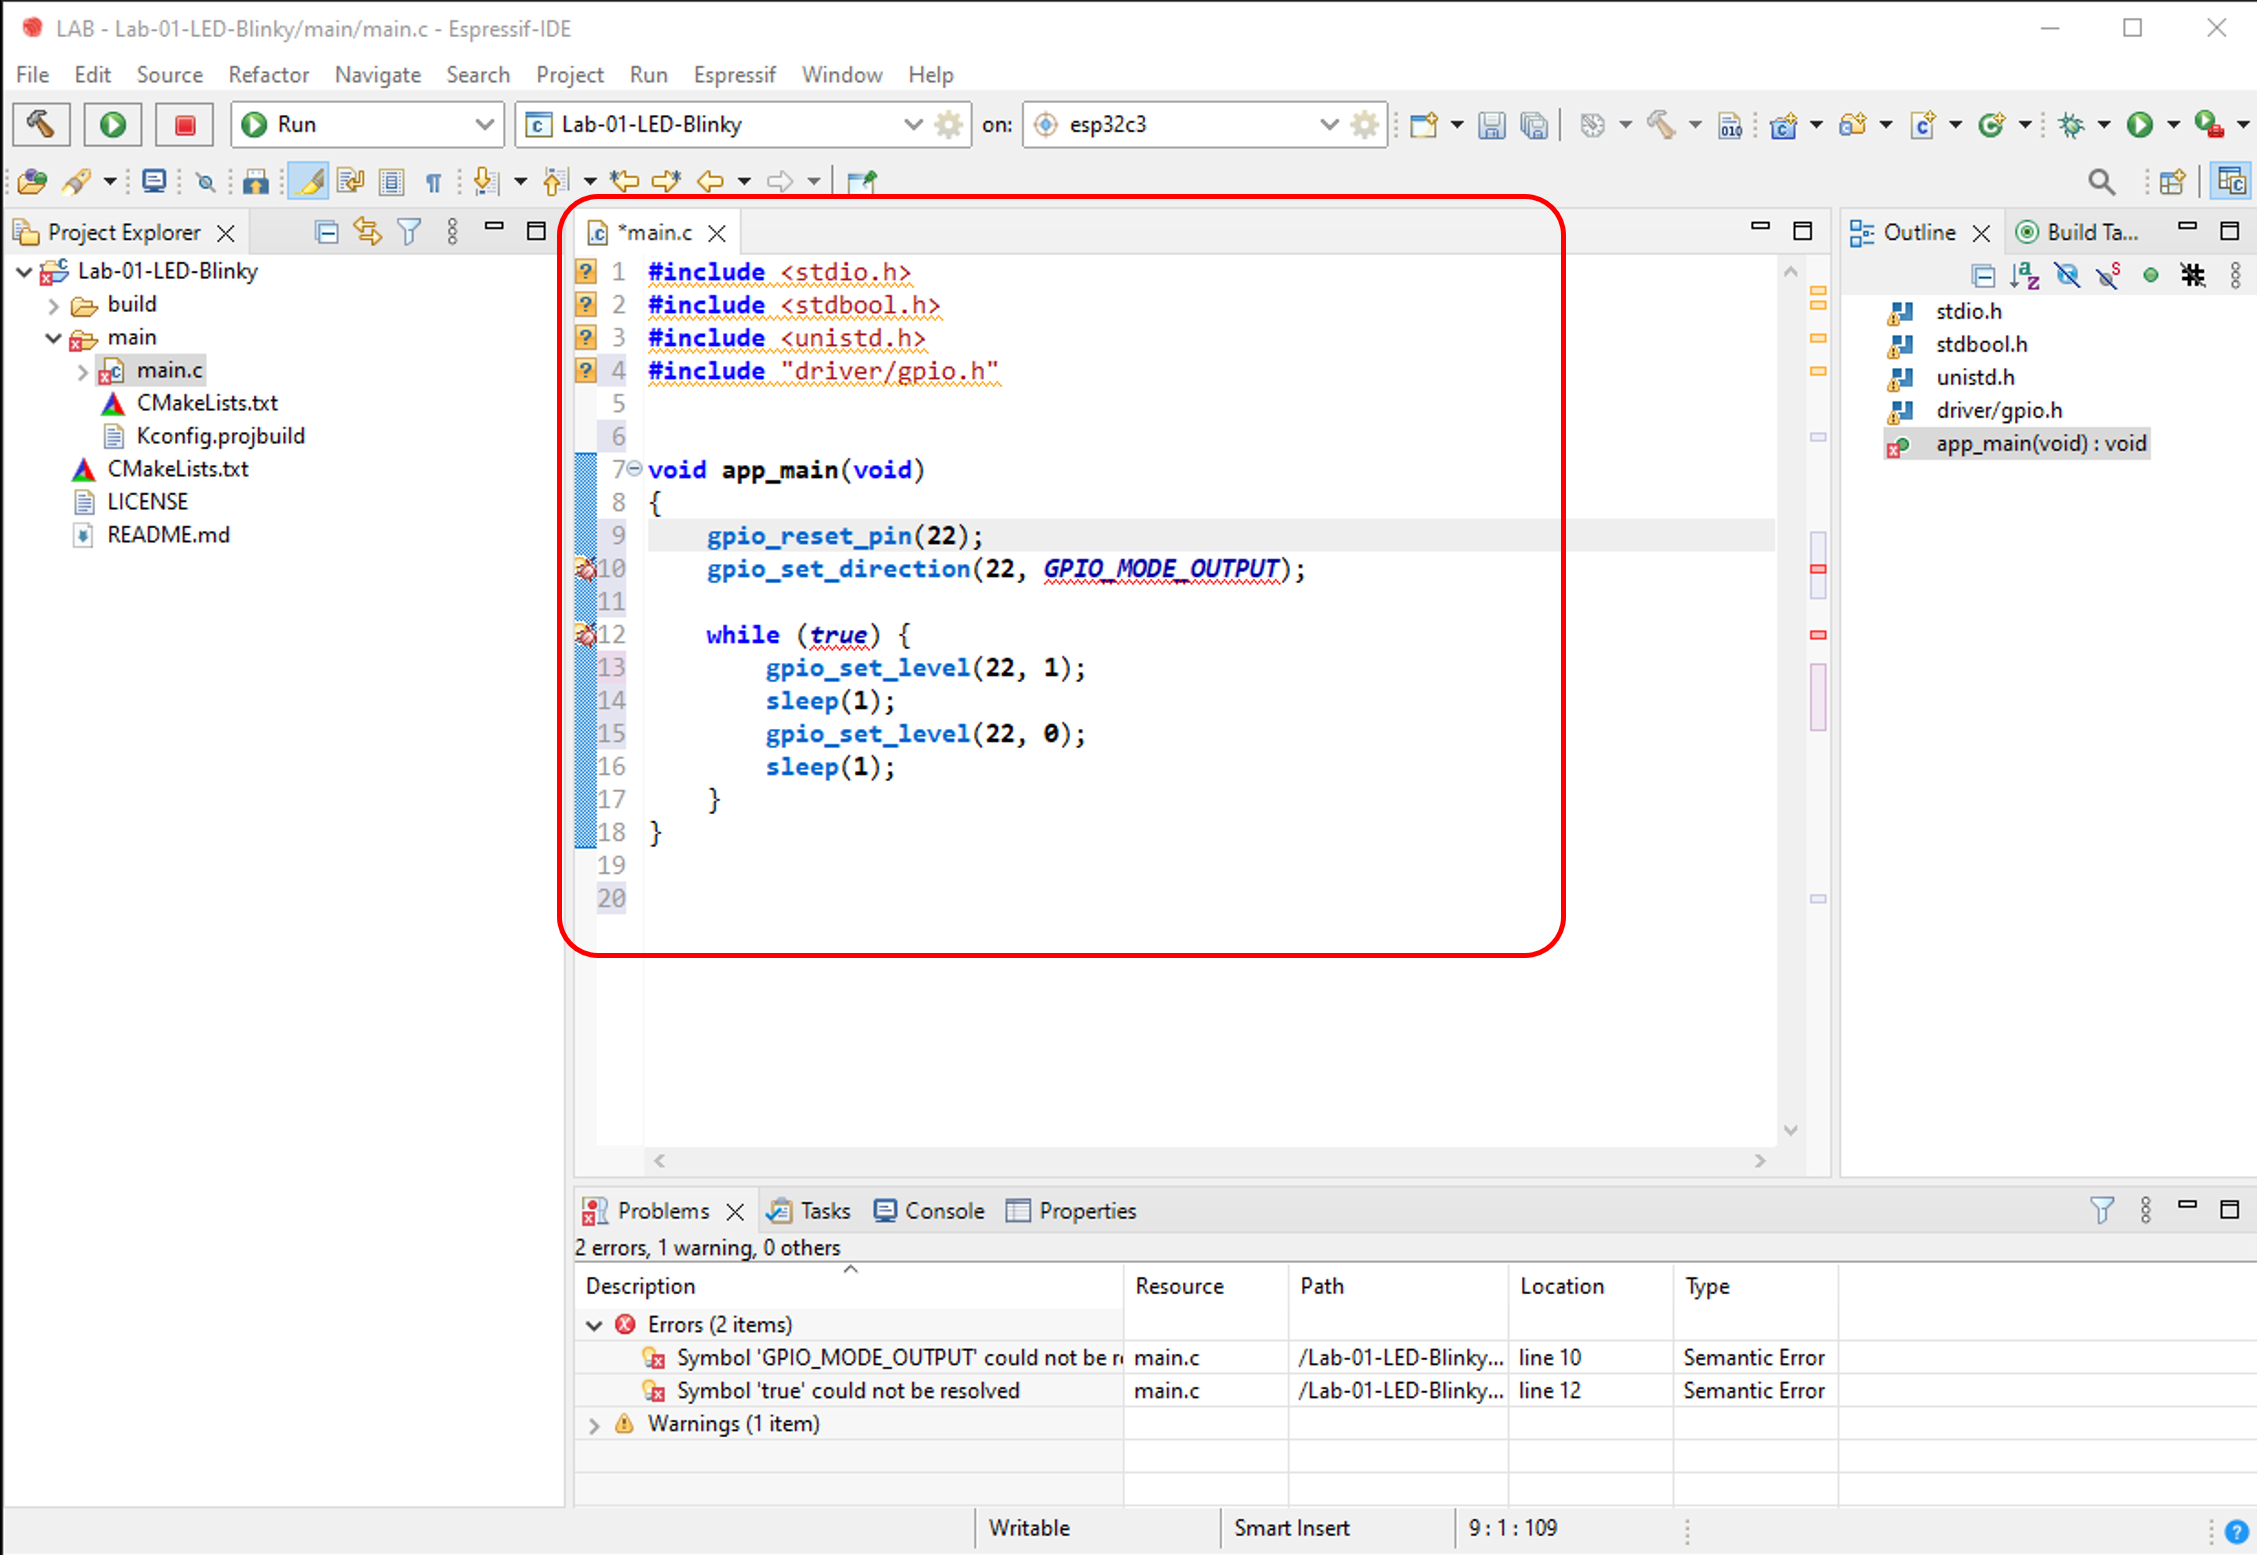Toggle Mark Occurrences highlighter button

(x=310, y=181)
